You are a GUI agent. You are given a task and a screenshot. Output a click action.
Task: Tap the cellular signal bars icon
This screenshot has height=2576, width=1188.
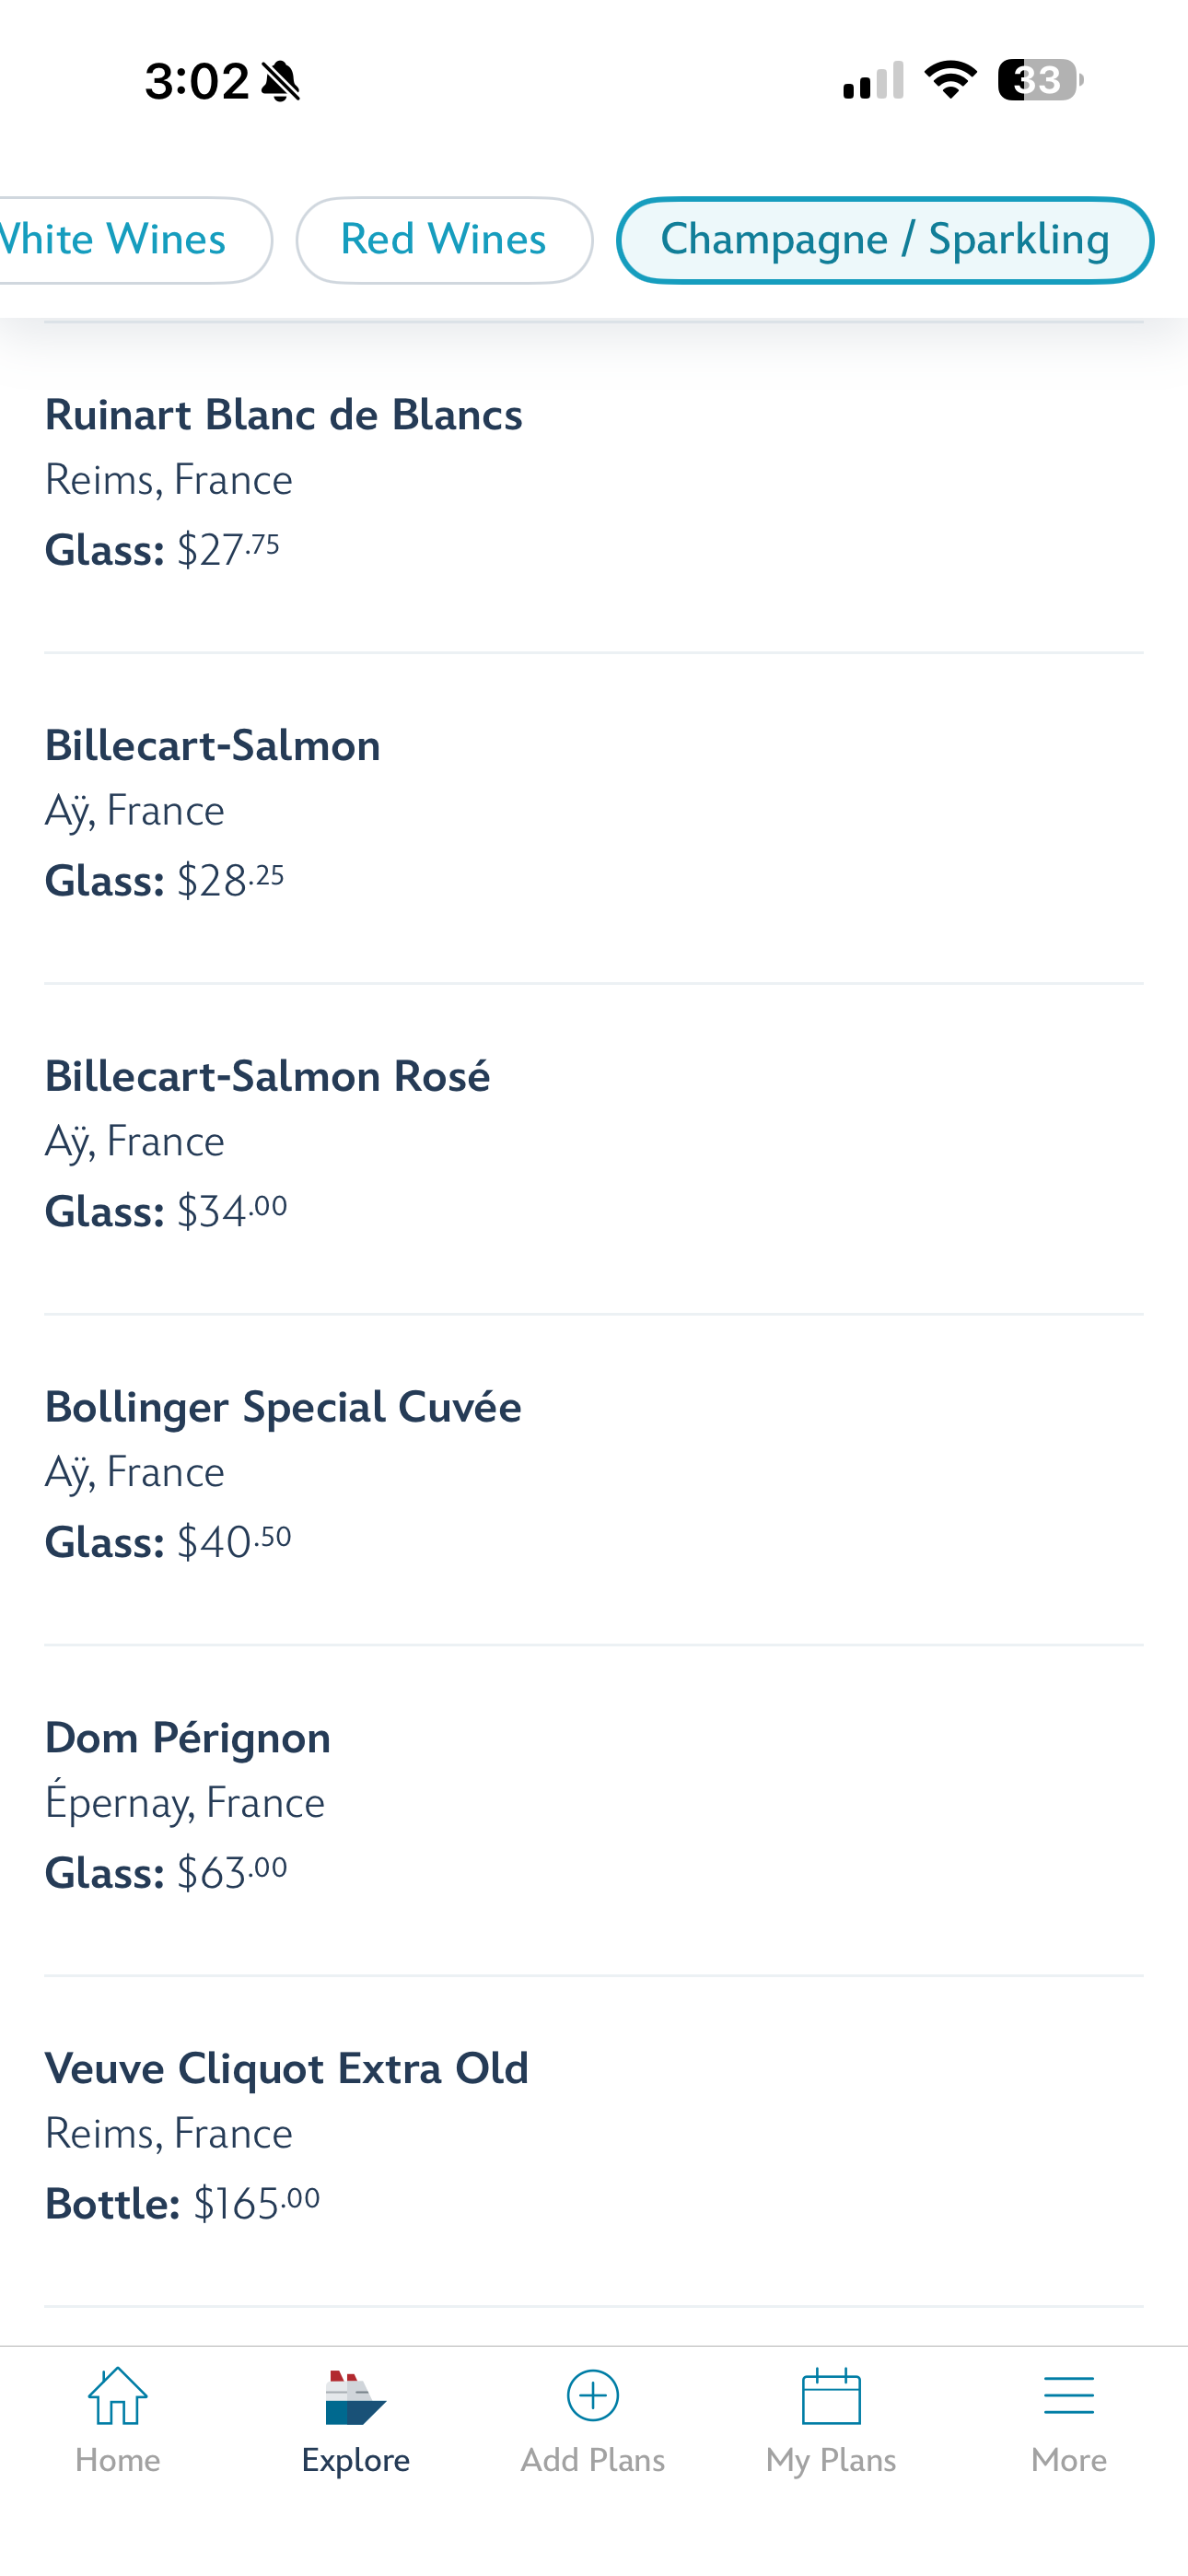873,81
